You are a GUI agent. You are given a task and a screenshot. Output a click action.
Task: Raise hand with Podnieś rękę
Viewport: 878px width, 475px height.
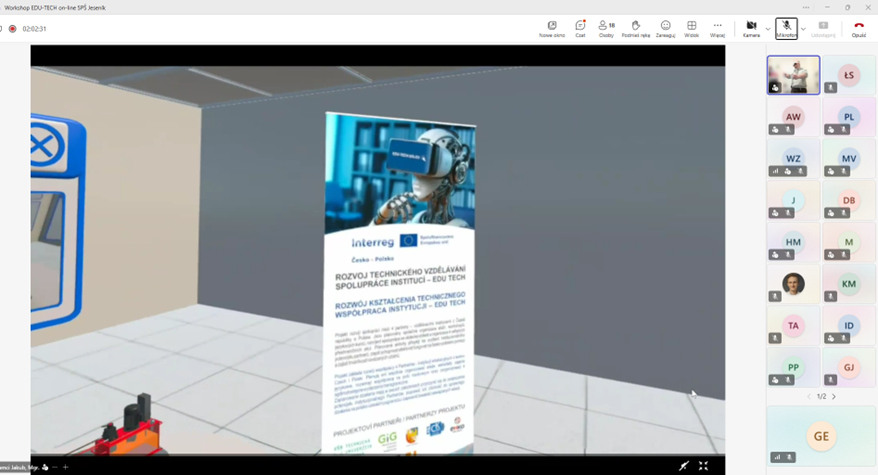tap(635, 28)
